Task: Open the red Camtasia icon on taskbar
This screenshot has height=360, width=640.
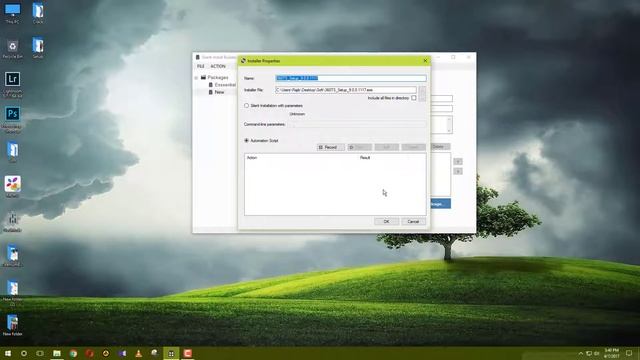Action: click(187, 353)
